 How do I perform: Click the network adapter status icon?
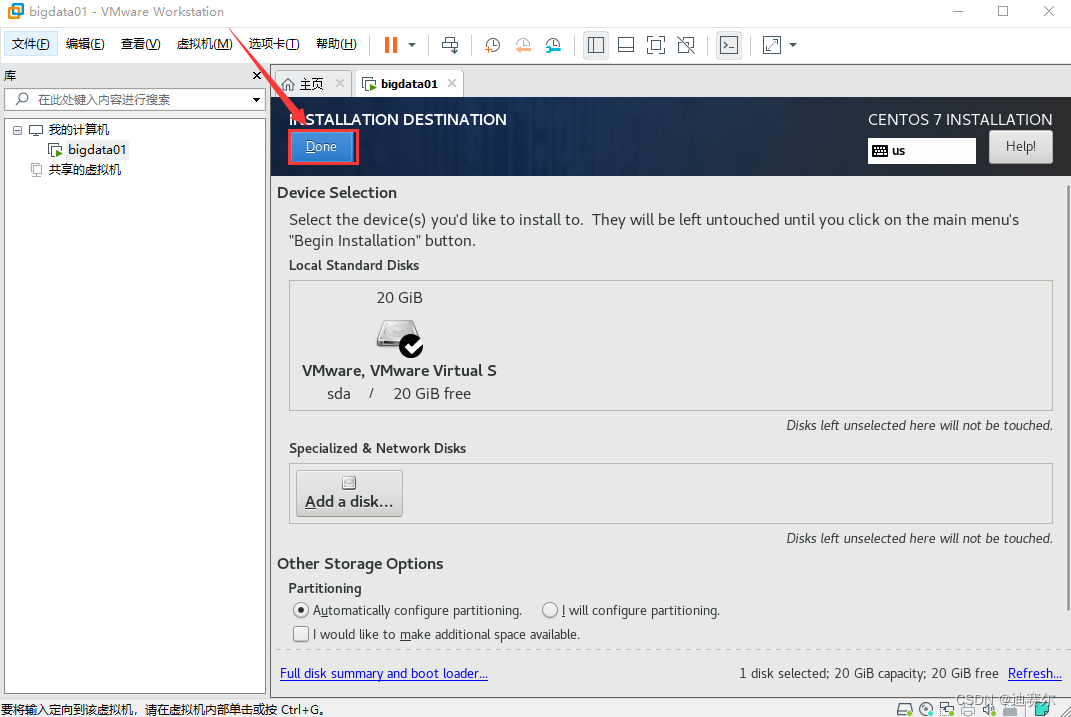coord(947,709)
